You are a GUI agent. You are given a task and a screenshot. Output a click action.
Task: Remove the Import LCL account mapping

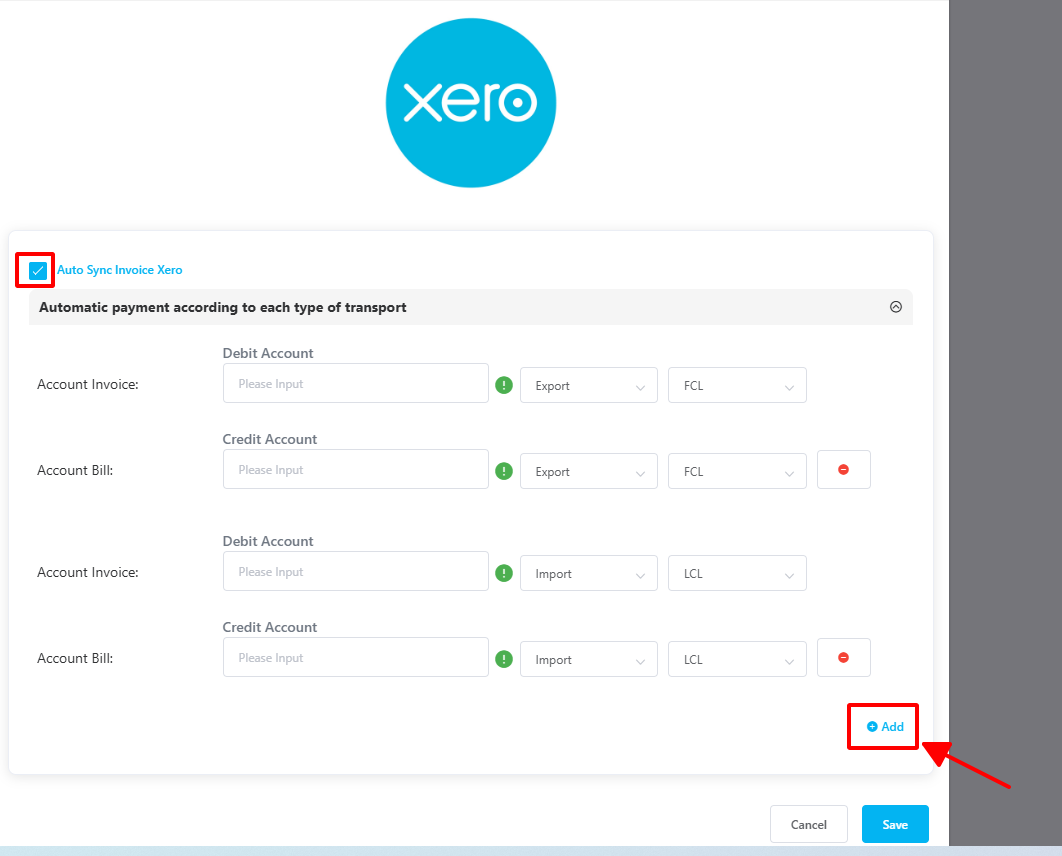coord(844,658)
